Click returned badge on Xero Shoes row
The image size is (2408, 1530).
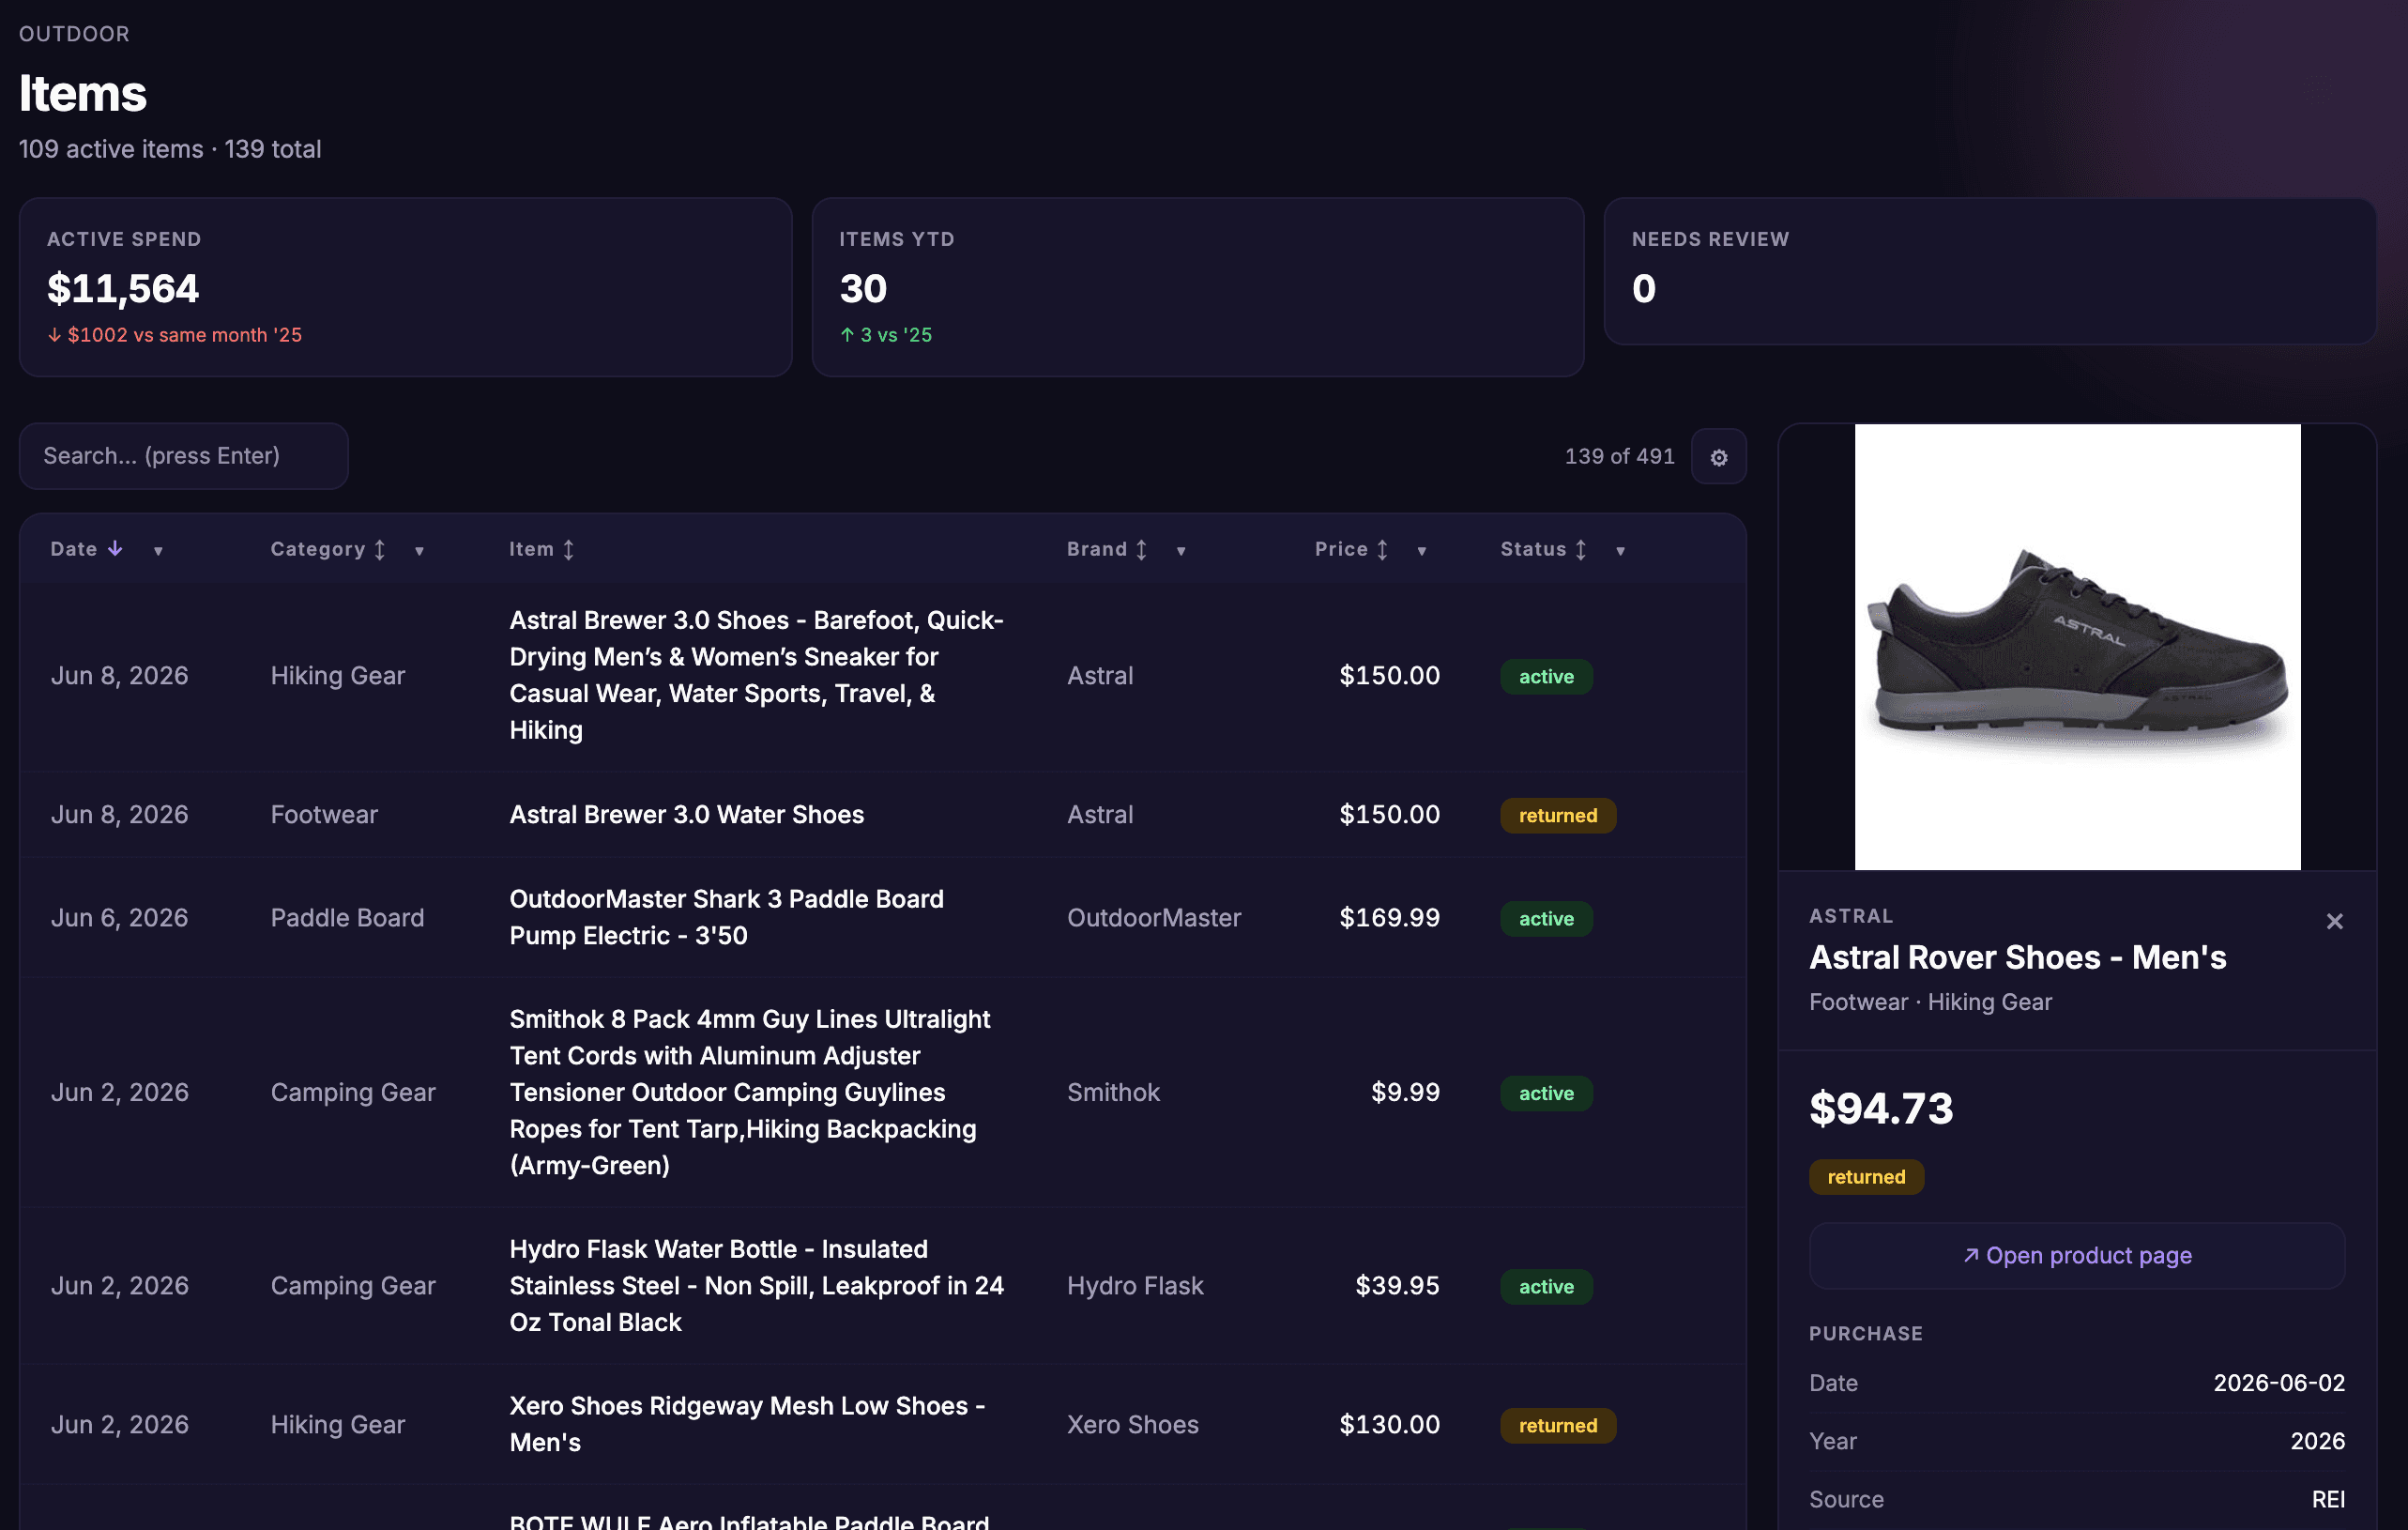(x=1557, y=1425)
